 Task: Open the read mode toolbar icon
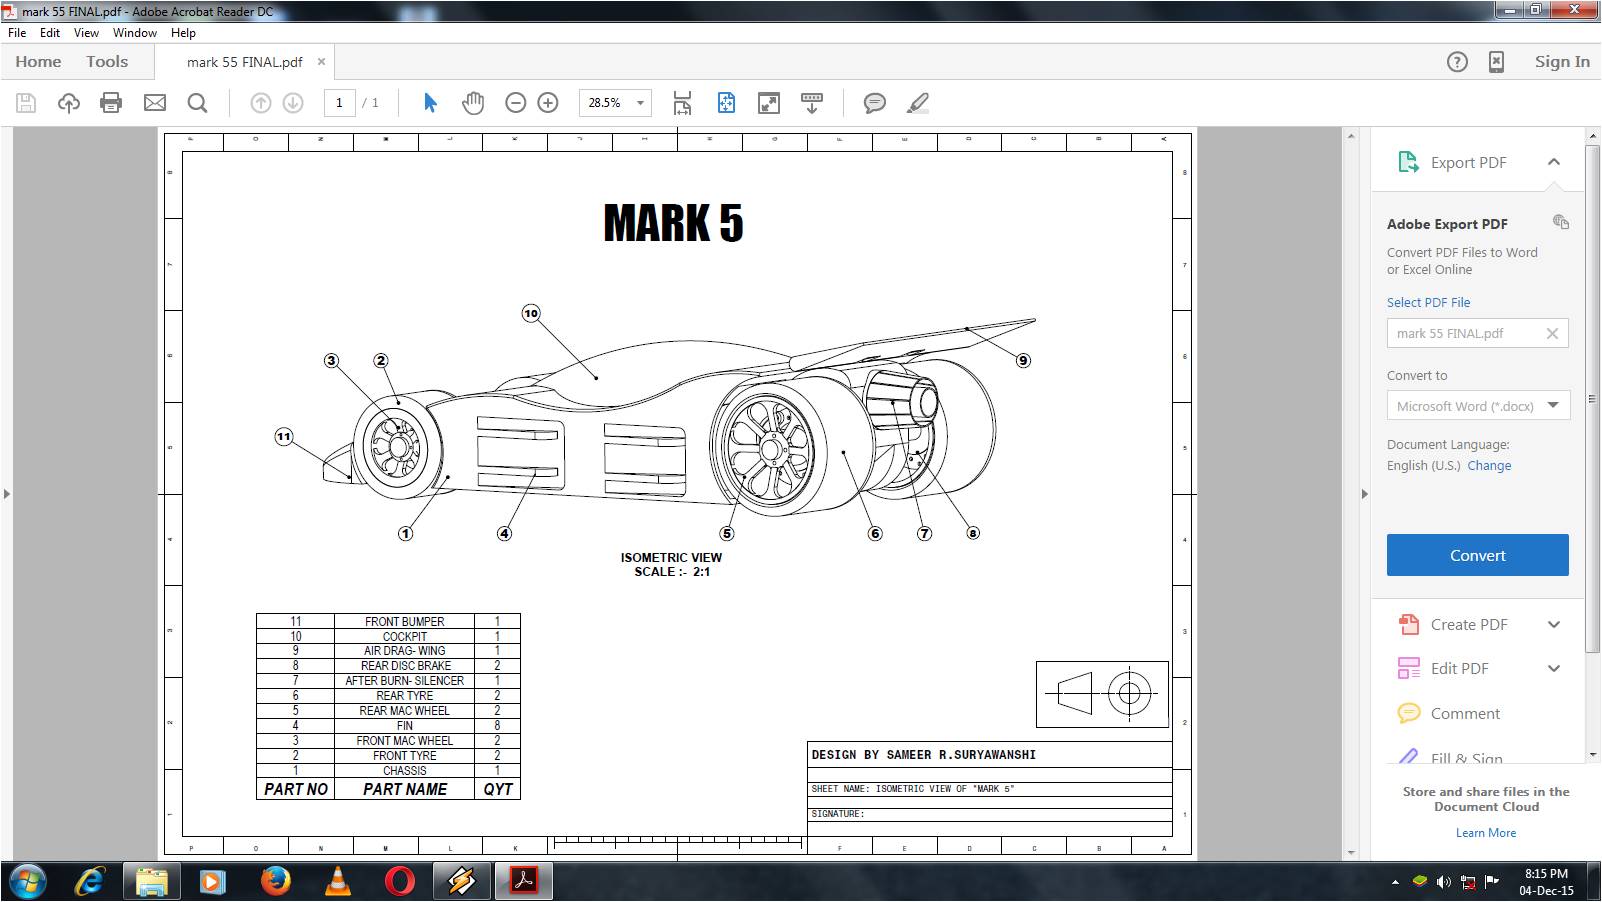tap(812, 102)
